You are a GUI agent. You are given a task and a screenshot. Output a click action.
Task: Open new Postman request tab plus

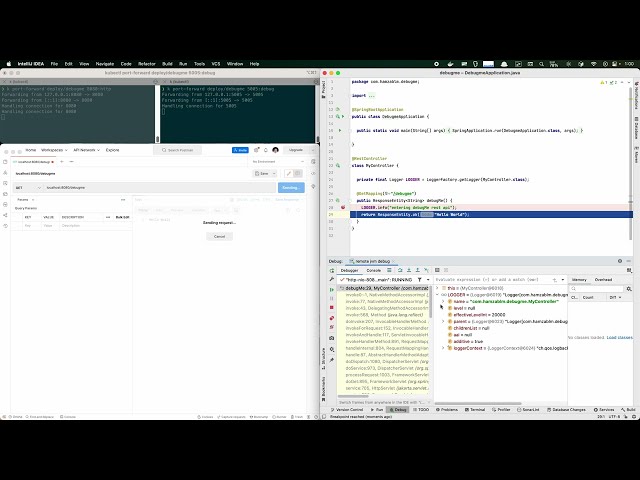pos(62,162)
